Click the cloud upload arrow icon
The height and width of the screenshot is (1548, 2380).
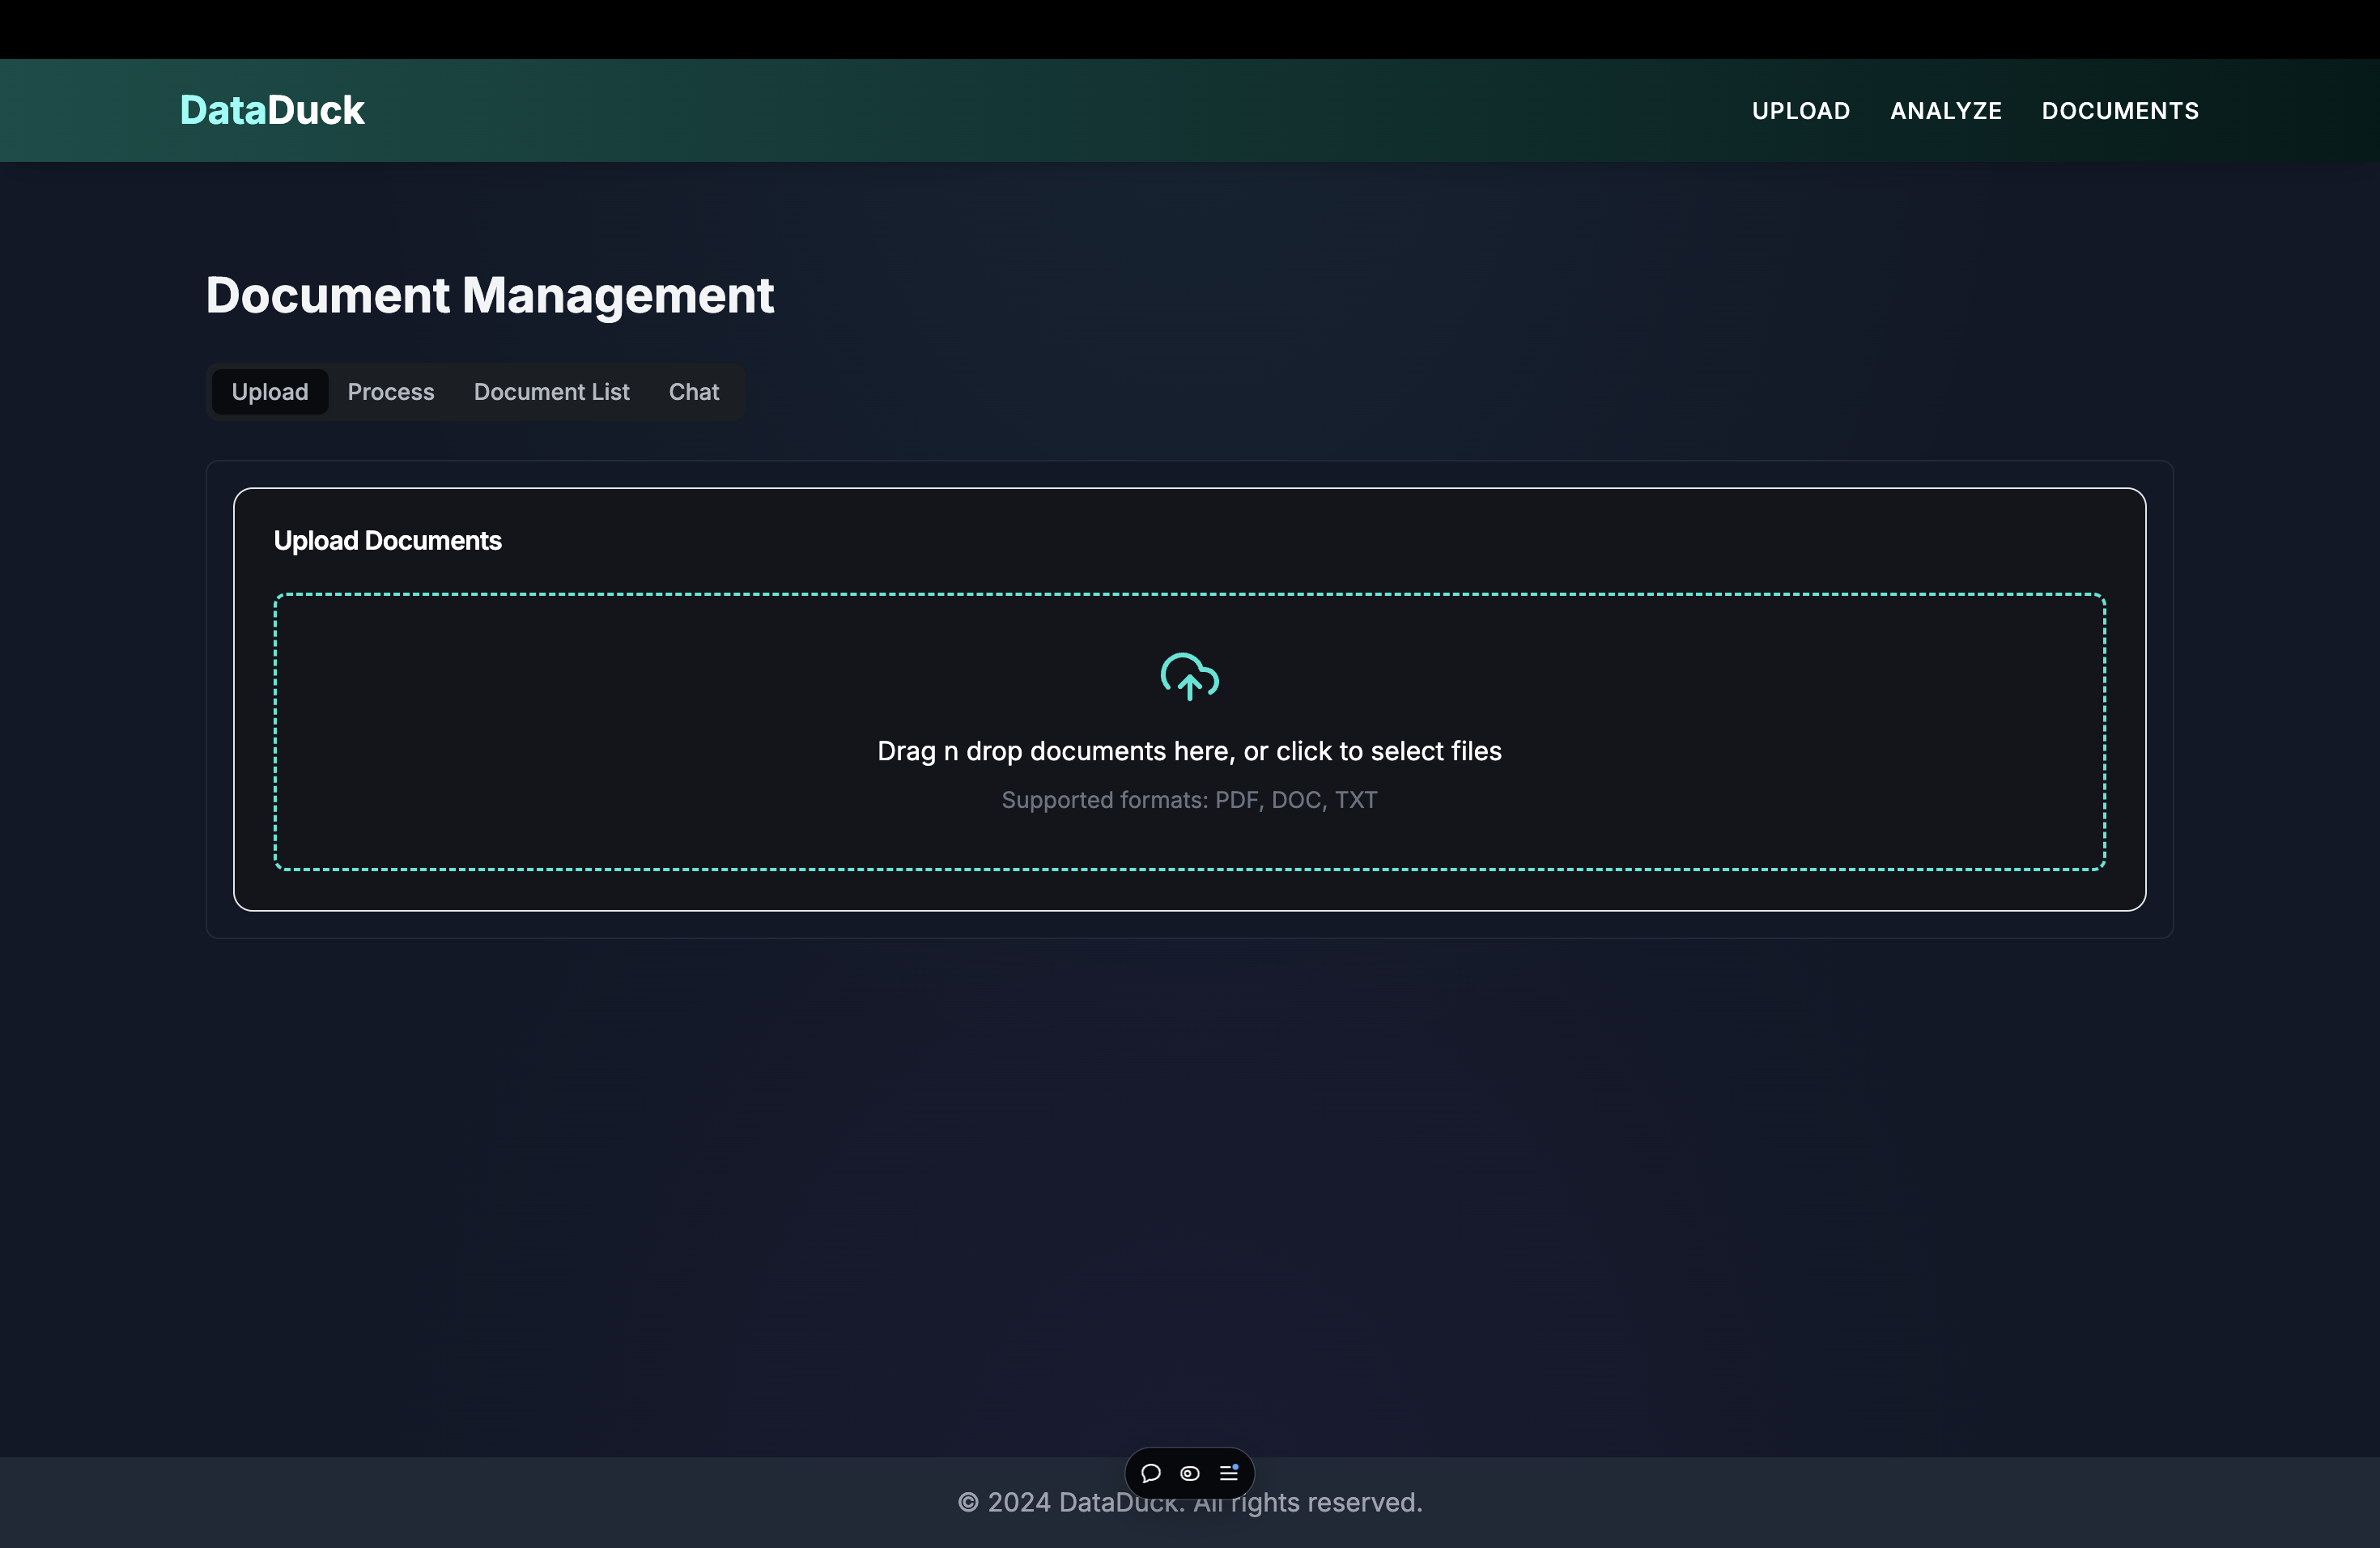1189,677
